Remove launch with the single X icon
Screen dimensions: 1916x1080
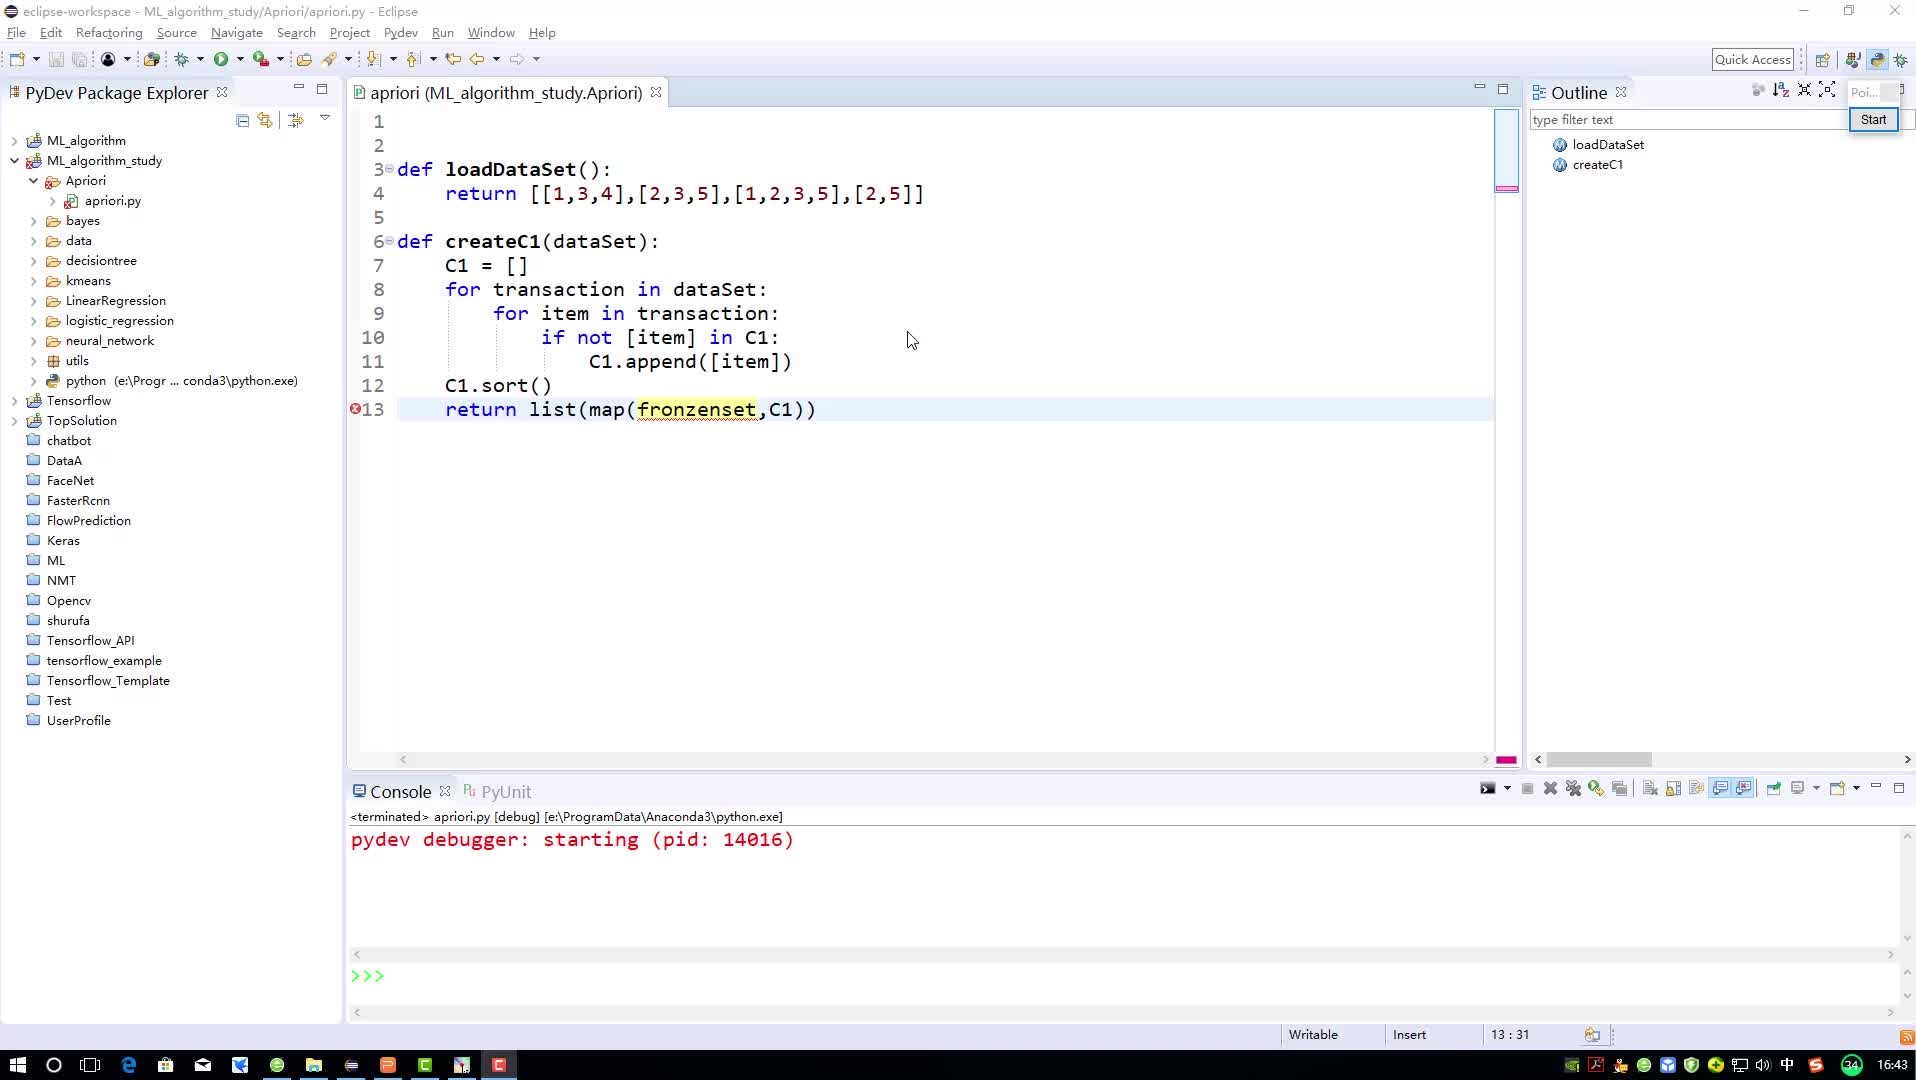[x=1550, y=788]
